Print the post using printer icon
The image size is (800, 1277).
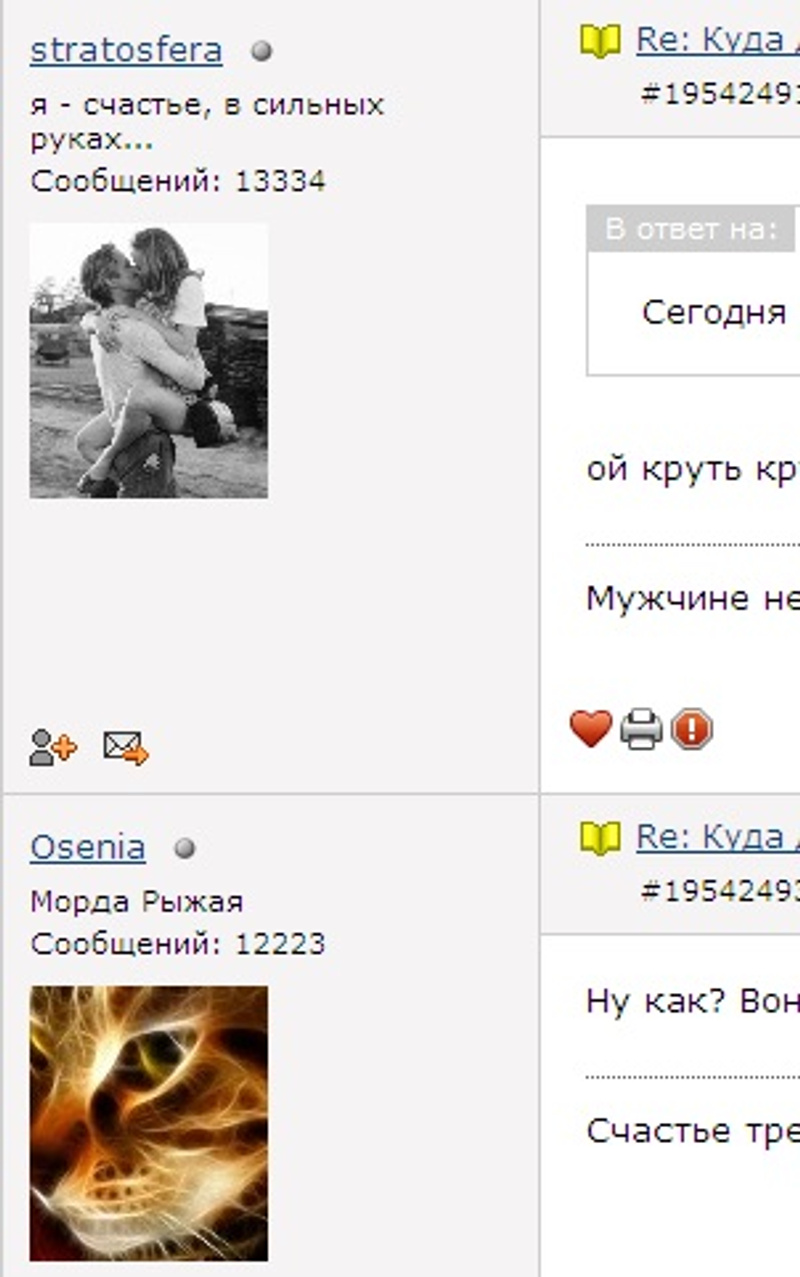pos(641,730)
